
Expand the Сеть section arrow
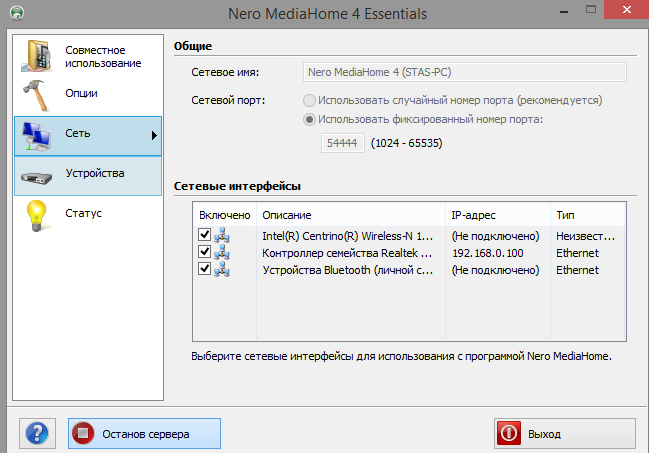[x=155, y=135]
